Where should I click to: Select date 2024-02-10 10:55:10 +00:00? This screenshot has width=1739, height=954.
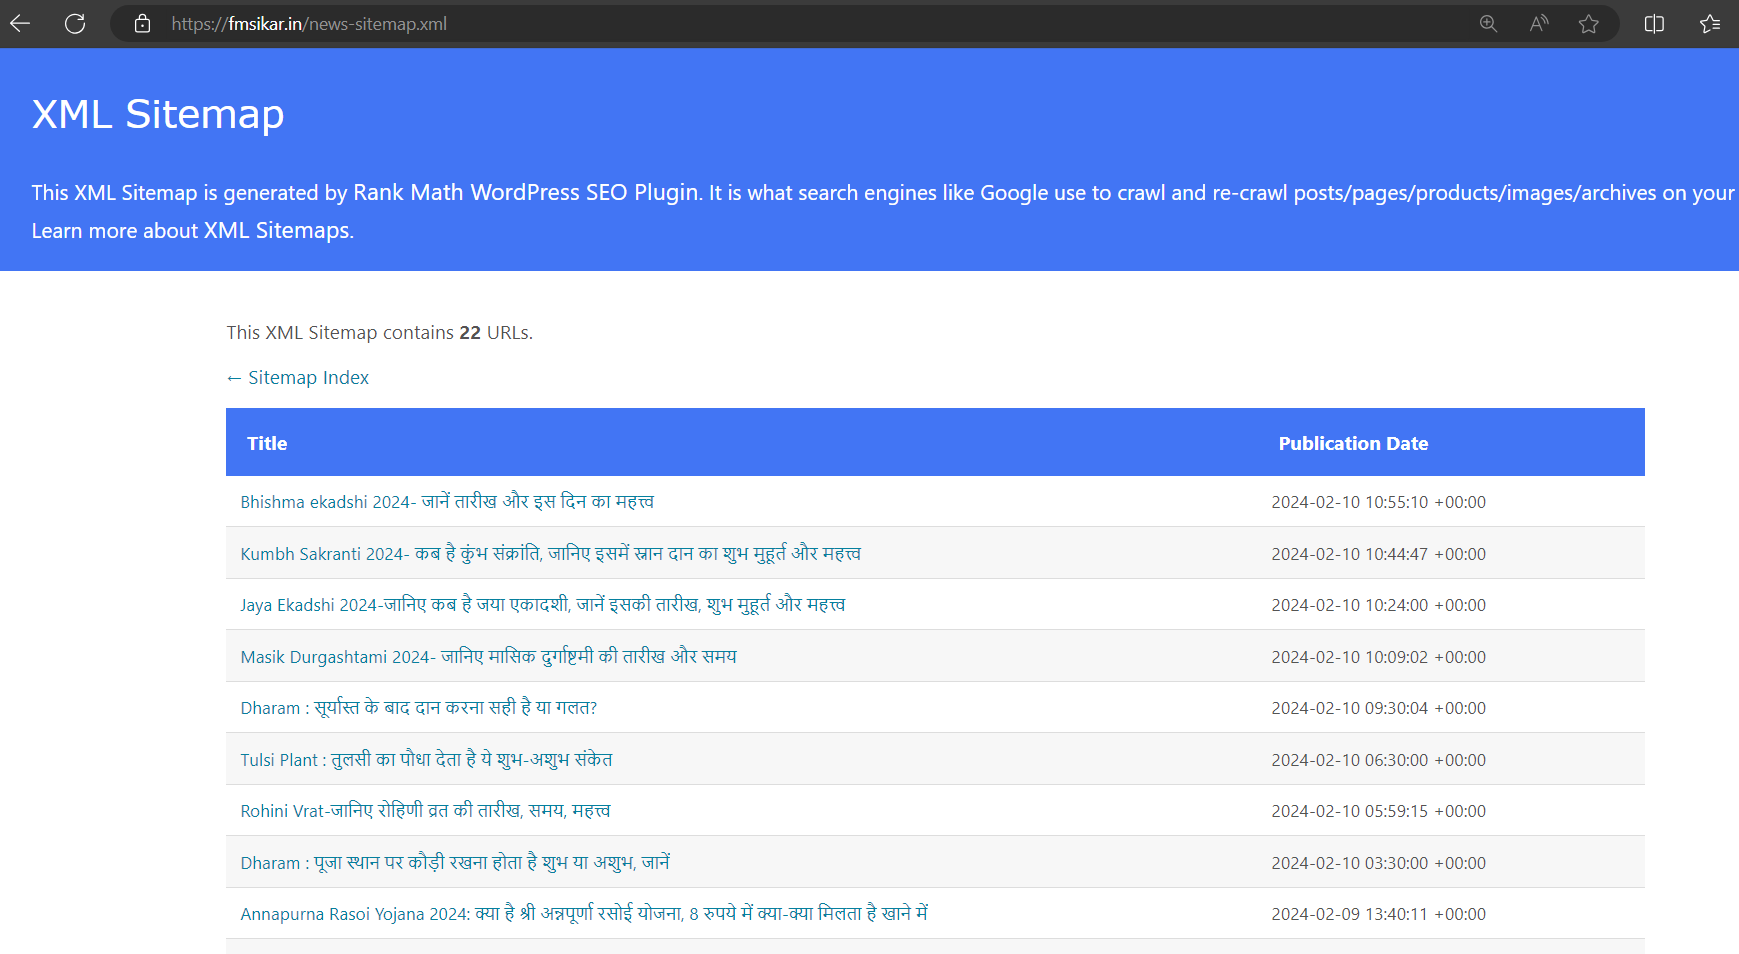click(1378, 502)
